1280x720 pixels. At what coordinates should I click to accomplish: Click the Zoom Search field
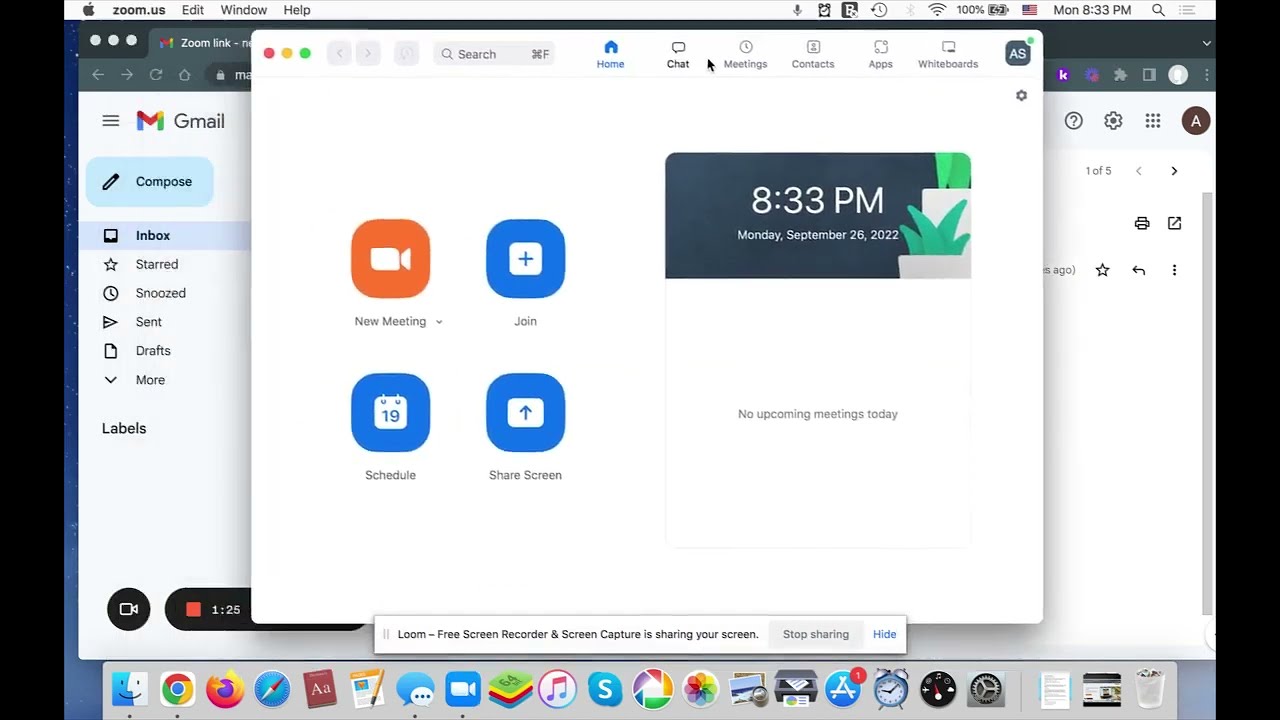tap(494, 54)
